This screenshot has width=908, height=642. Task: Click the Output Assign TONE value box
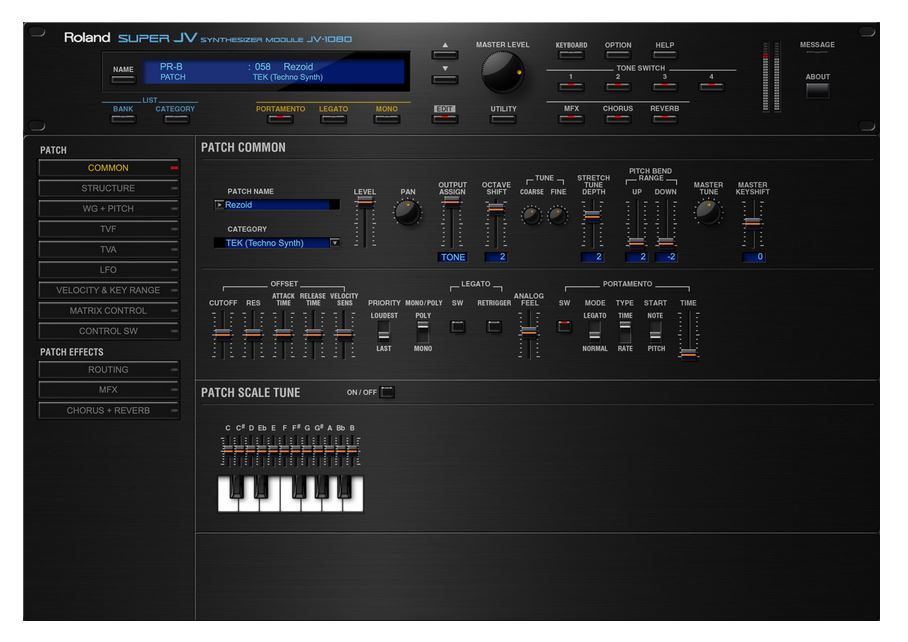[453, 257]
